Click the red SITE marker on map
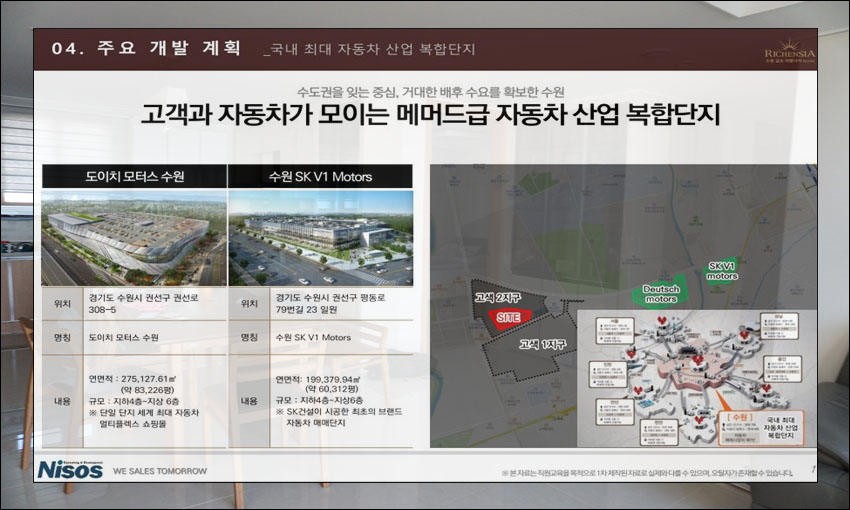This screenshot has width=850, height=510. (x=508, y=318)
